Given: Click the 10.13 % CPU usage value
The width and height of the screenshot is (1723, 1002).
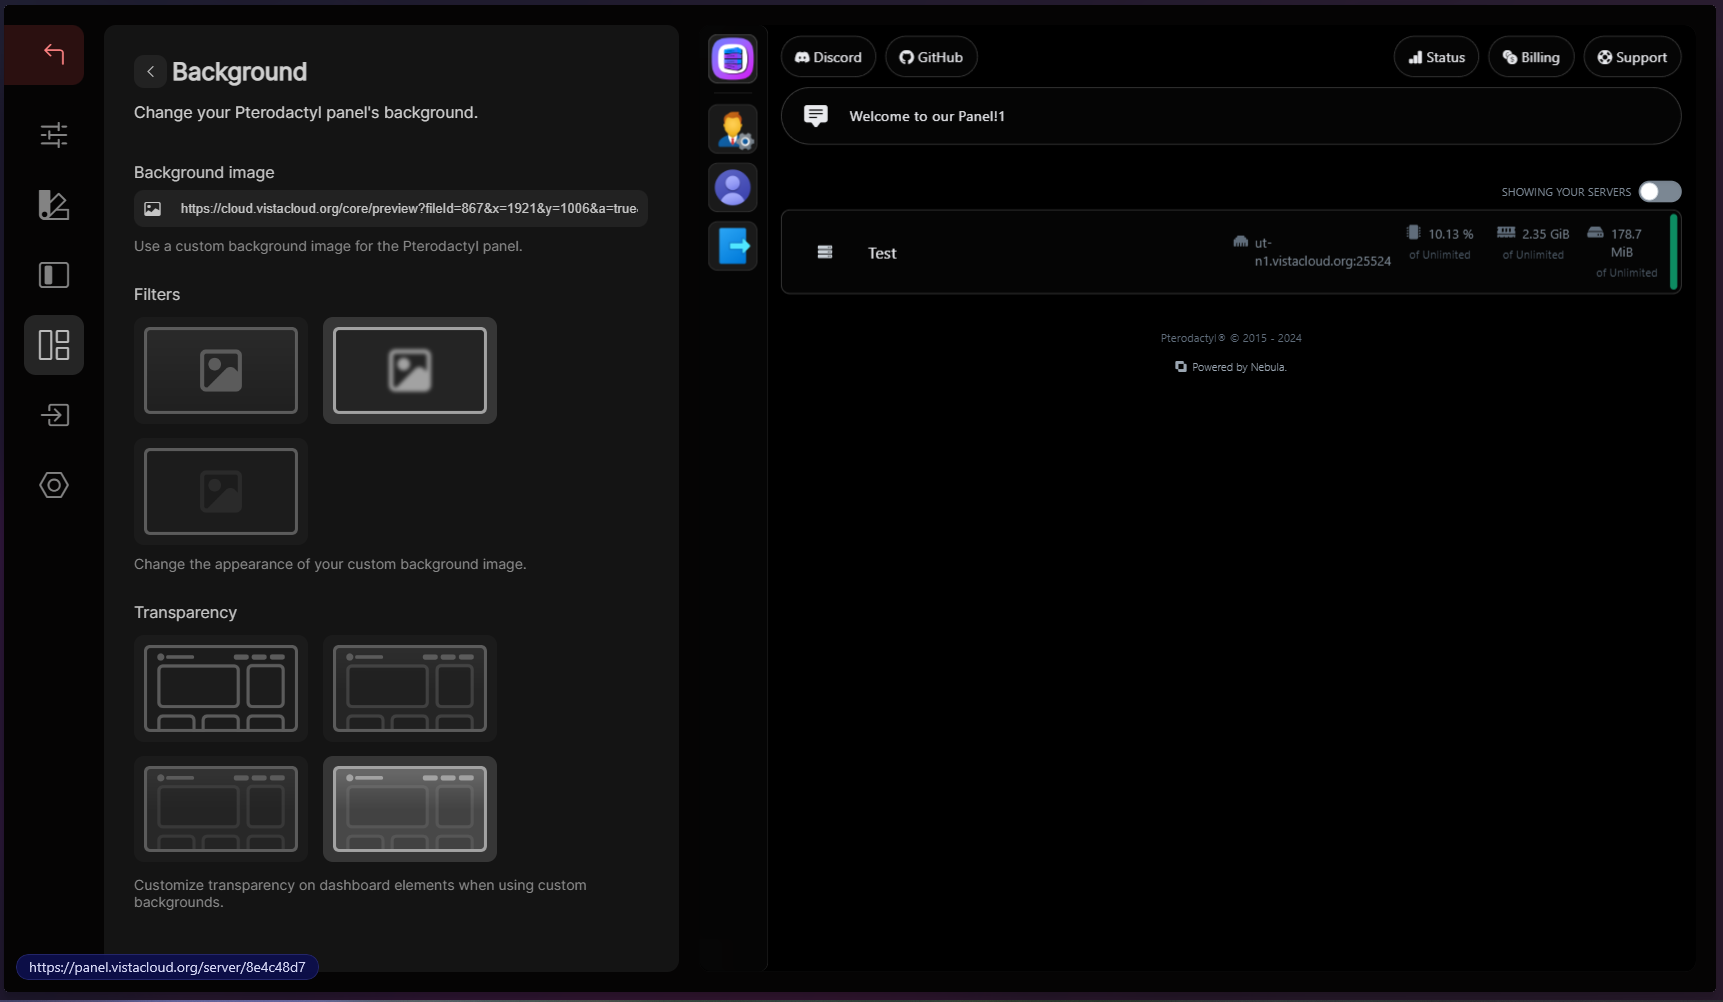Looking at the screenshot, I should (x=1450, y=234).
